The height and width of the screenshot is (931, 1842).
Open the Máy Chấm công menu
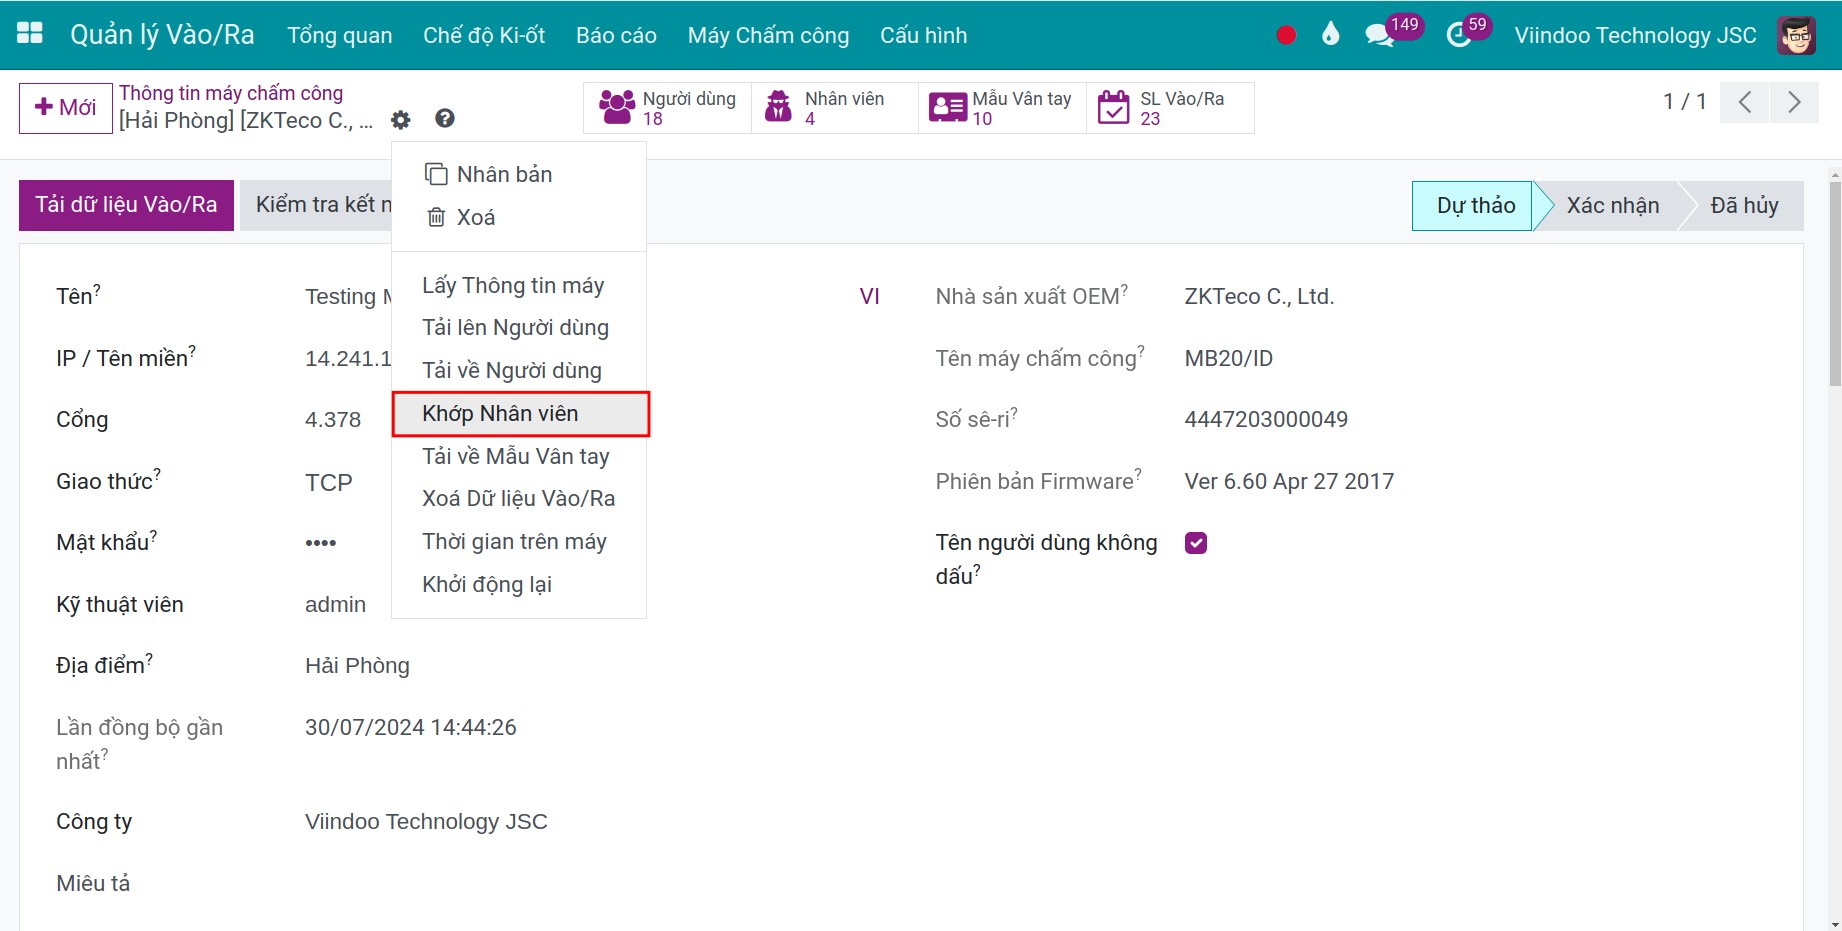pos(768,36)
